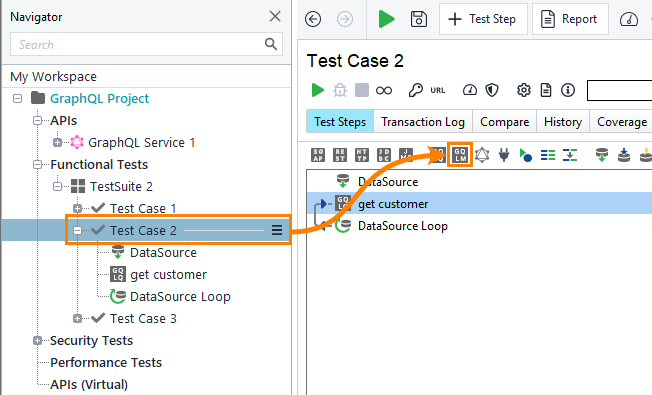The width and height of the screenshot is (652, 395).
Task: Select Test Case 3 in Navigator
Action: [143, 318]
